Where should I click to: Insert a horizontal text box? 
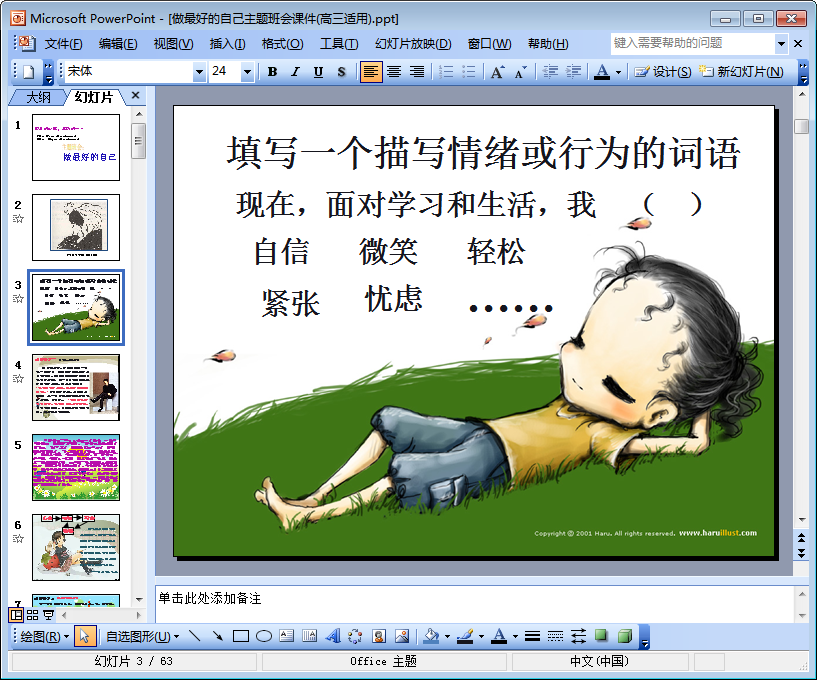287,636
